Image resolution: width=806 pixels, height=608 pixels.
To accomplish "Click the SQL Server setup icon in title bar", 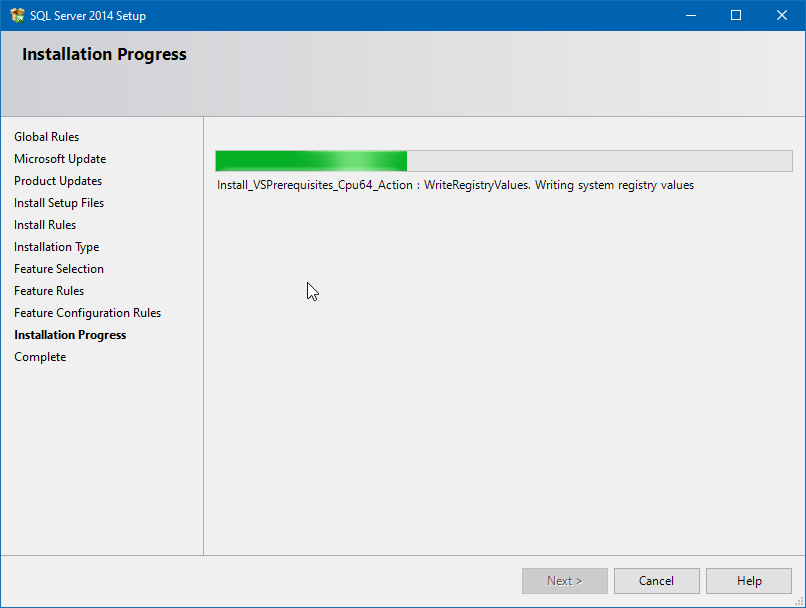I will pos(18,15).
